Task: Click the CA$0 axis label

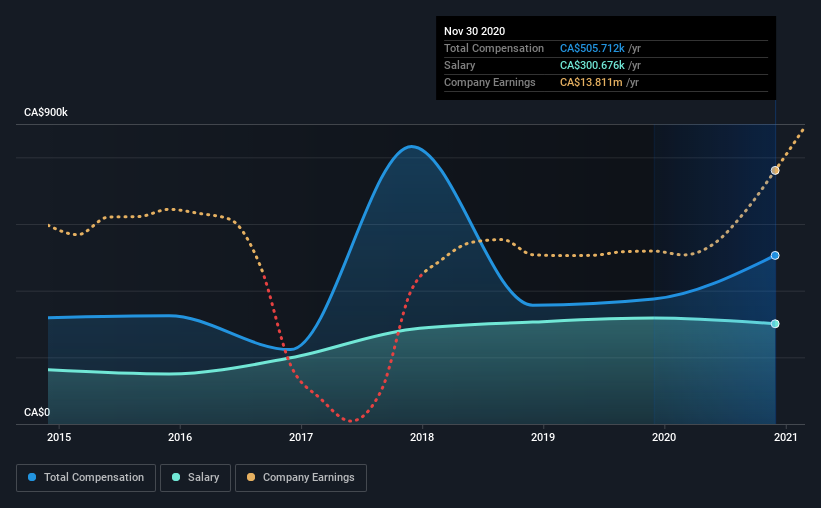Action: 37,413
